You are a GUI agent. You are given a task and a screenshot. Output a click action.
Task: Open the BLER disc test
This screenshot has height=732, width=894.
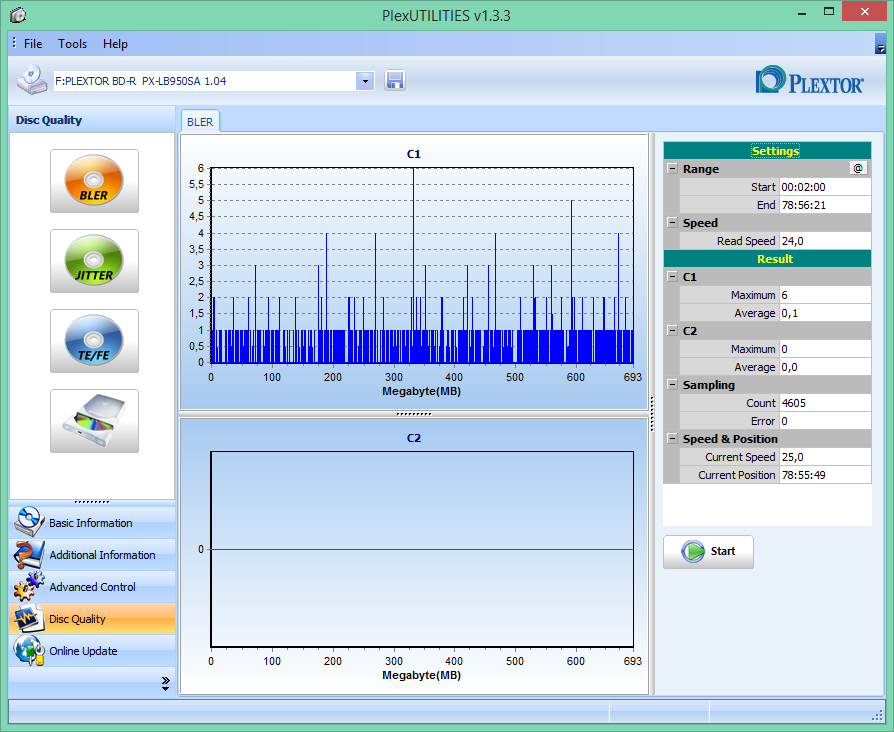(x=94, y=181)
